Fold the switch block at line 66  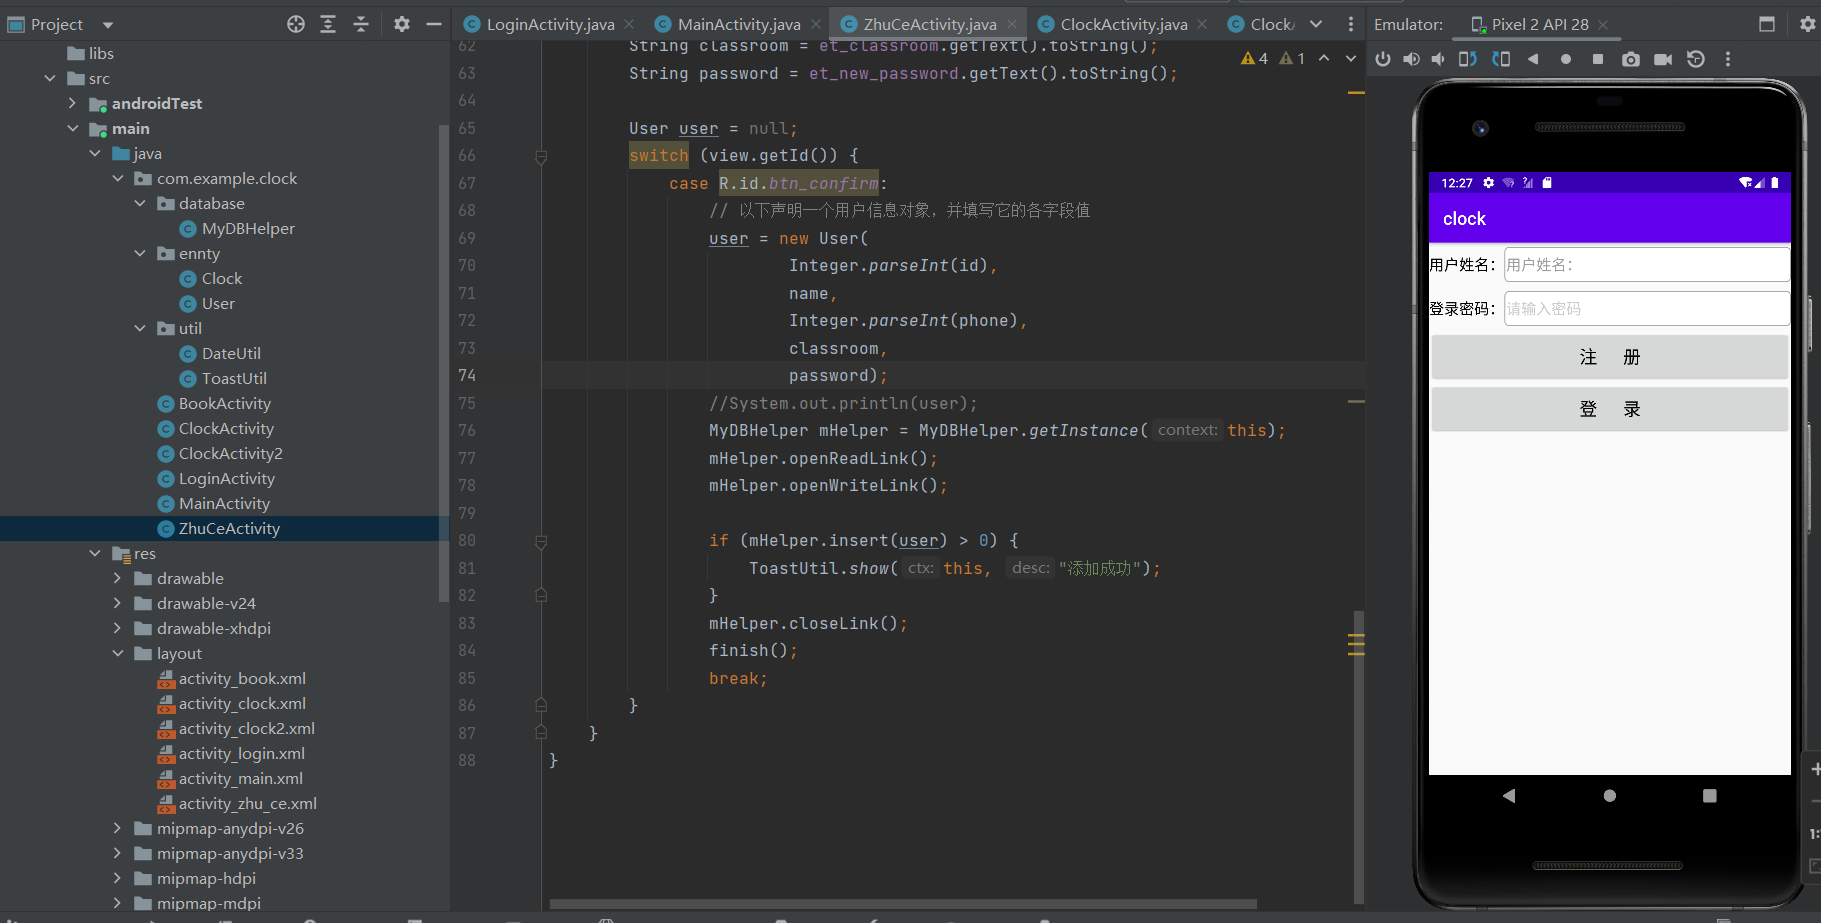coord(541,157)
